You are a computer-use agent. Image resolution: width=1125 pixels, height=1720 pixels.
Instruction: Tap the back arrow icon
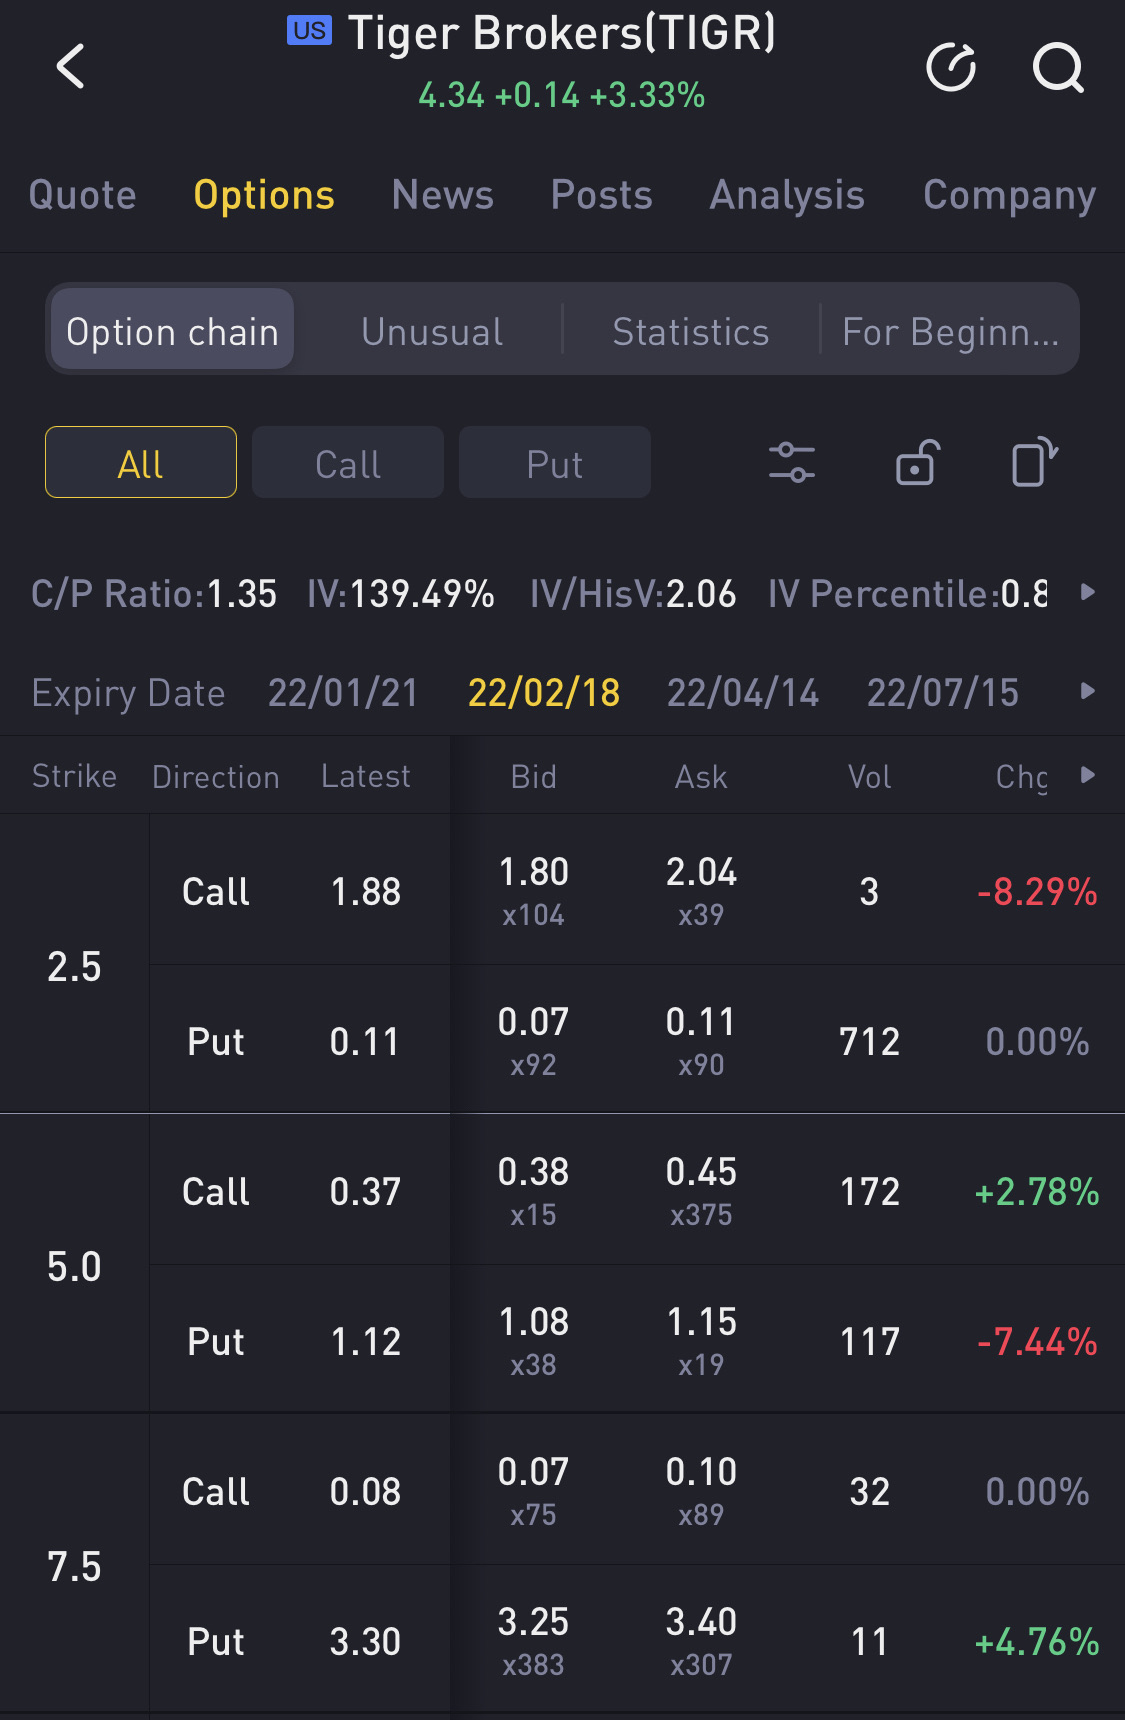(x=71, y=67)
